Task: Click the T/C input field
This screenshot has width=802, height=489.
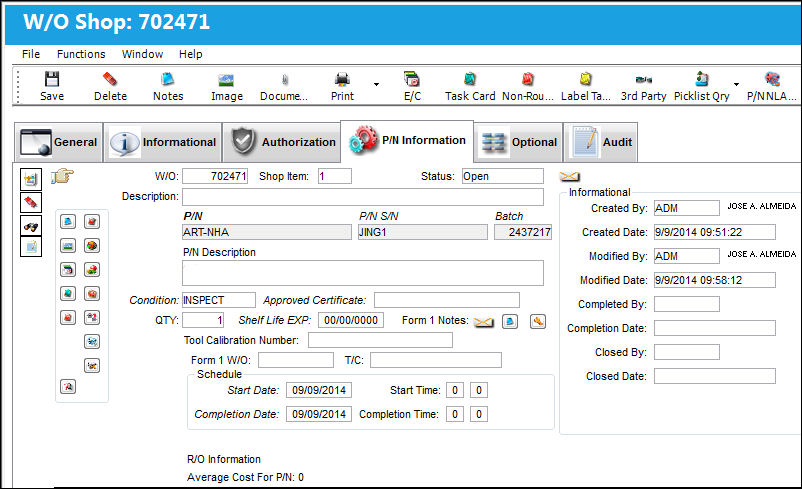Action: [x=436, y=360]
